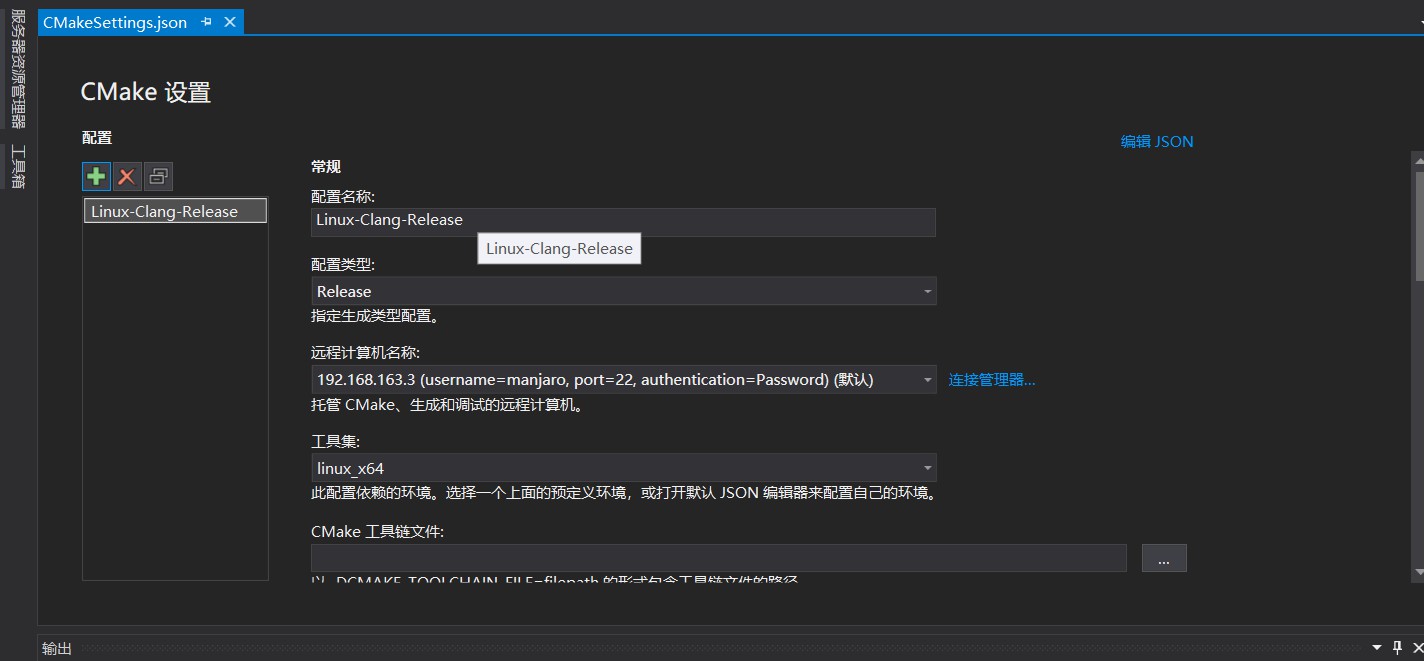Close the 输出 output panel
This screenshot has width=1424, height=661.
1416,648
